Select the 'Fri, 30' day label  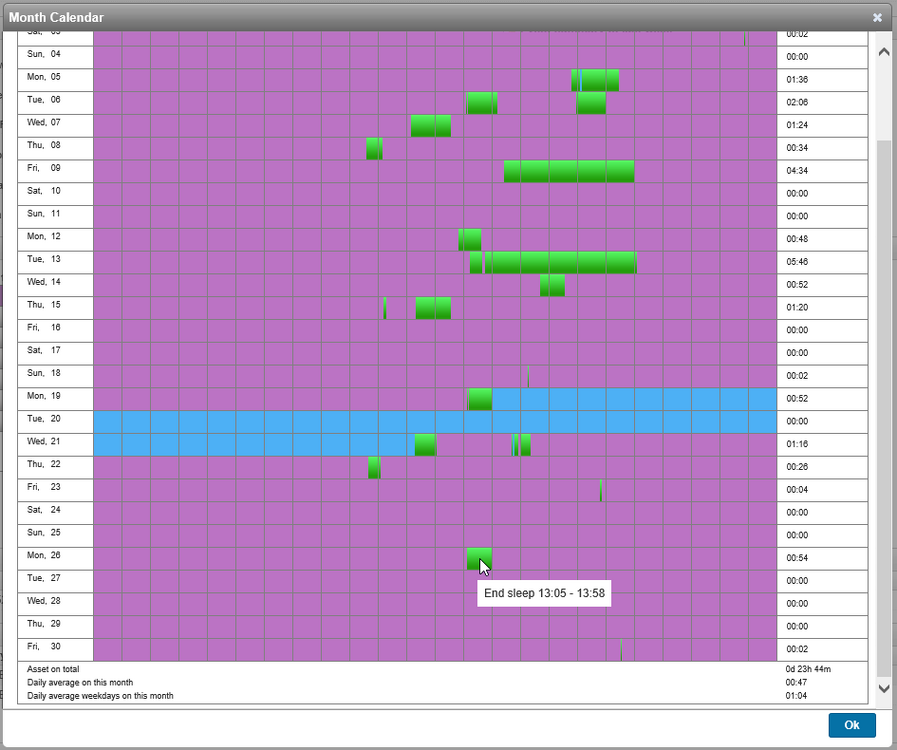(43, 646)
